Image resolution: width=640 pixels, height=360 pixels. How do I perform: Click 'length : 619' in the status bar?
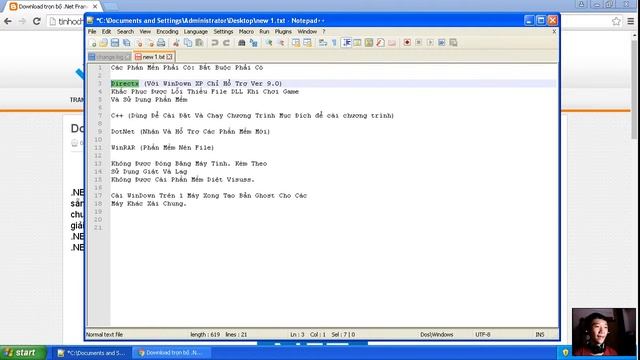pos(205,334)
